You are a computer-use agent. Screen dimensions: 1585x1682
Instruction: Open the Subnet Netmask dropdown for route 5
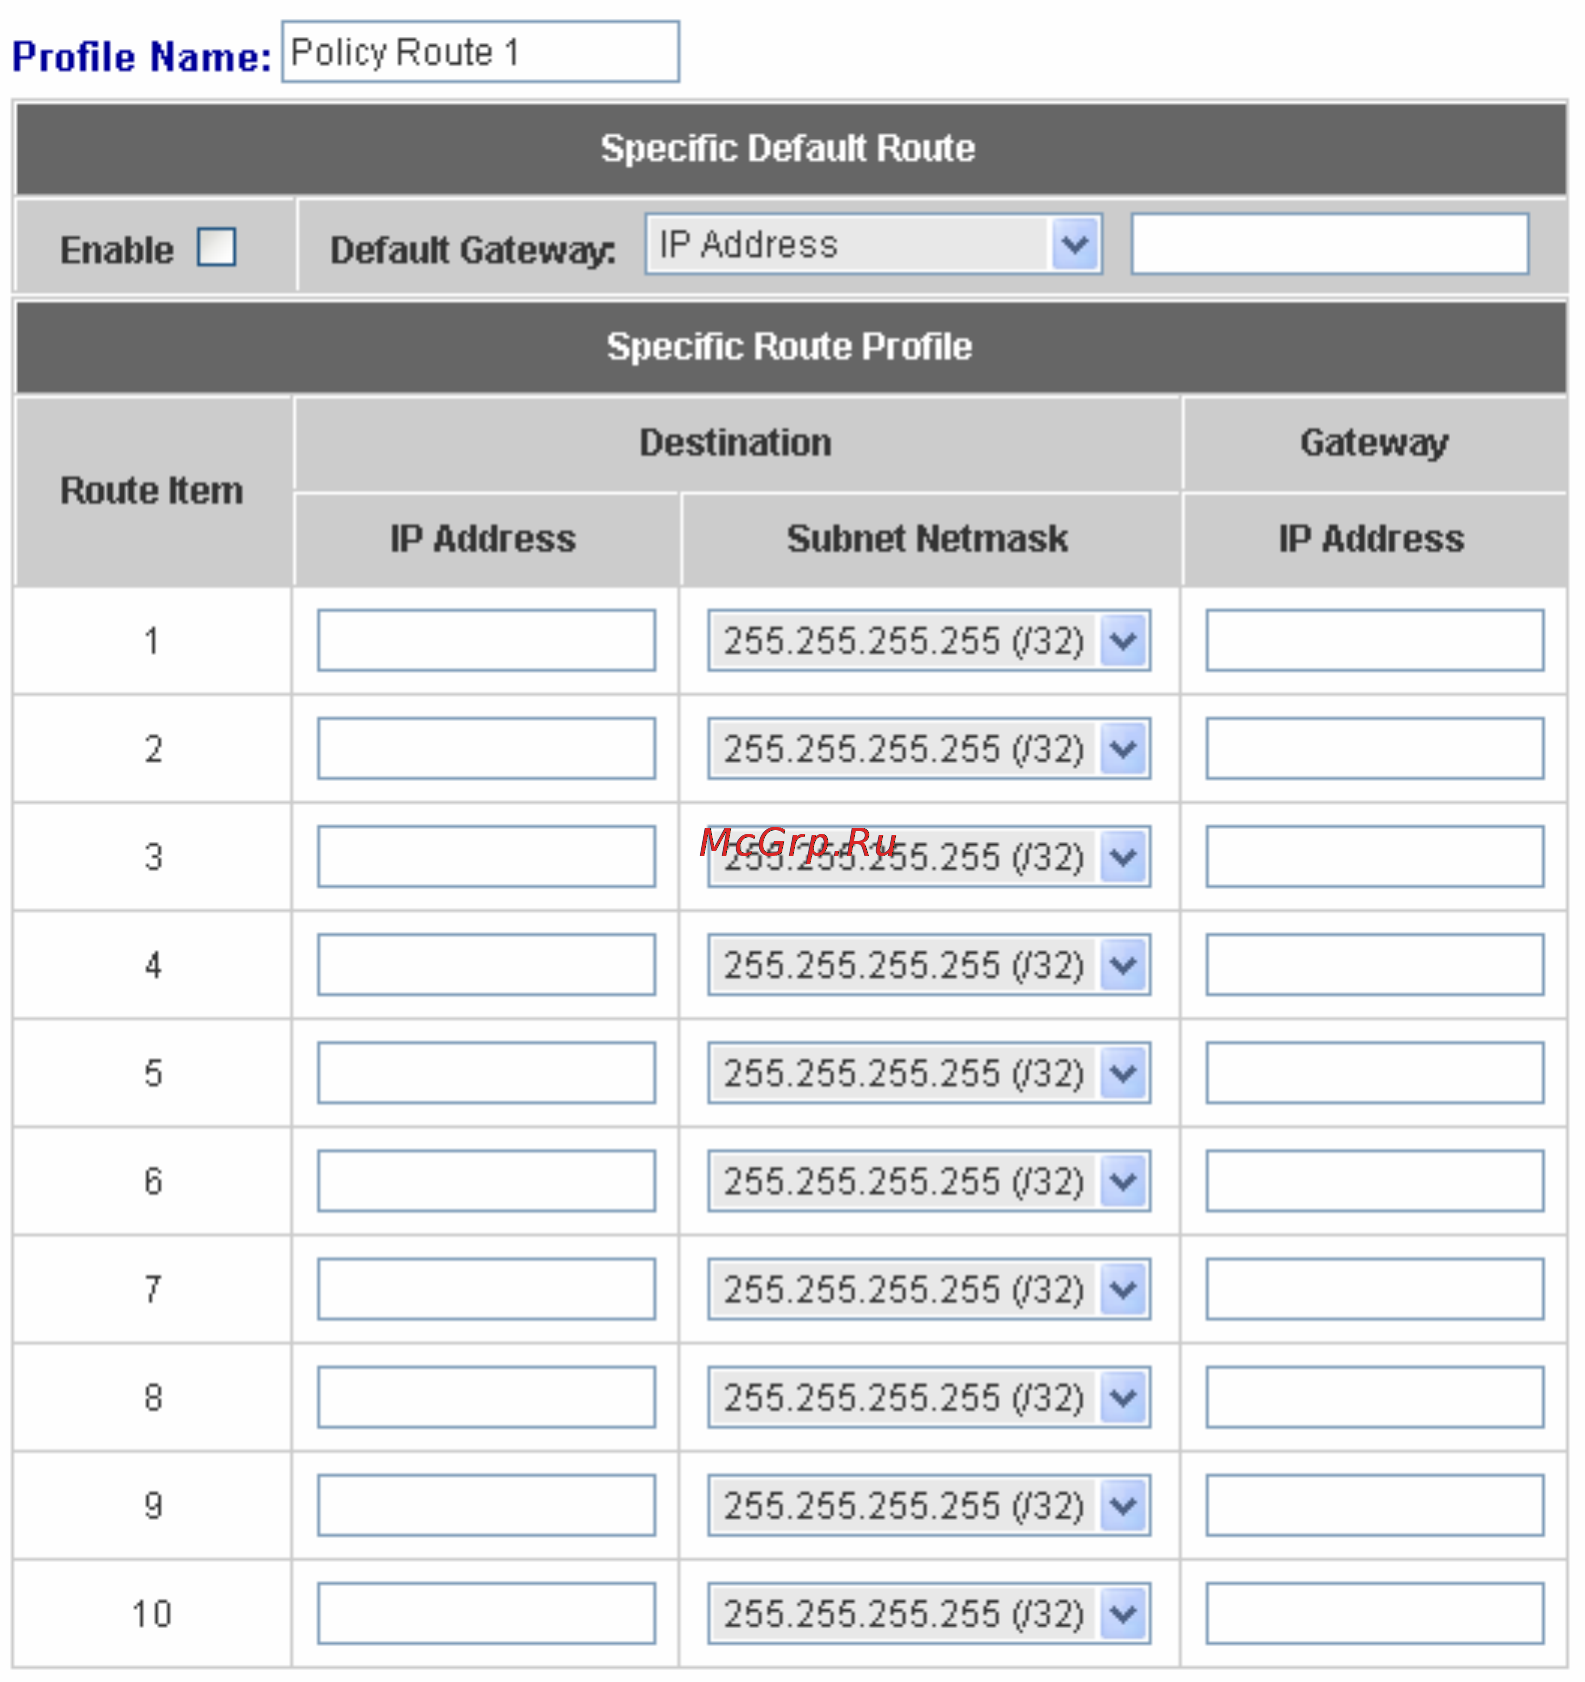point(929,1073)
